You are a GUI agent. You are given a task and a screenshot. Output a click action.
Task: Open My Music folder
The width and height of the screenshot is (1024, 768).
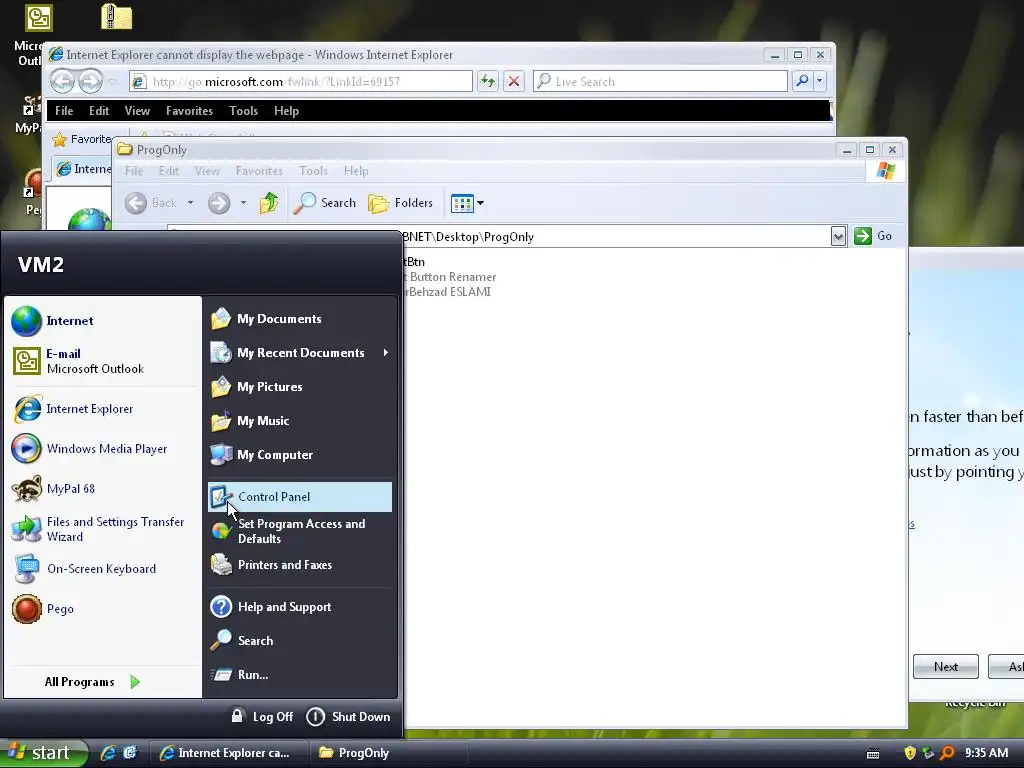(300, 421)
